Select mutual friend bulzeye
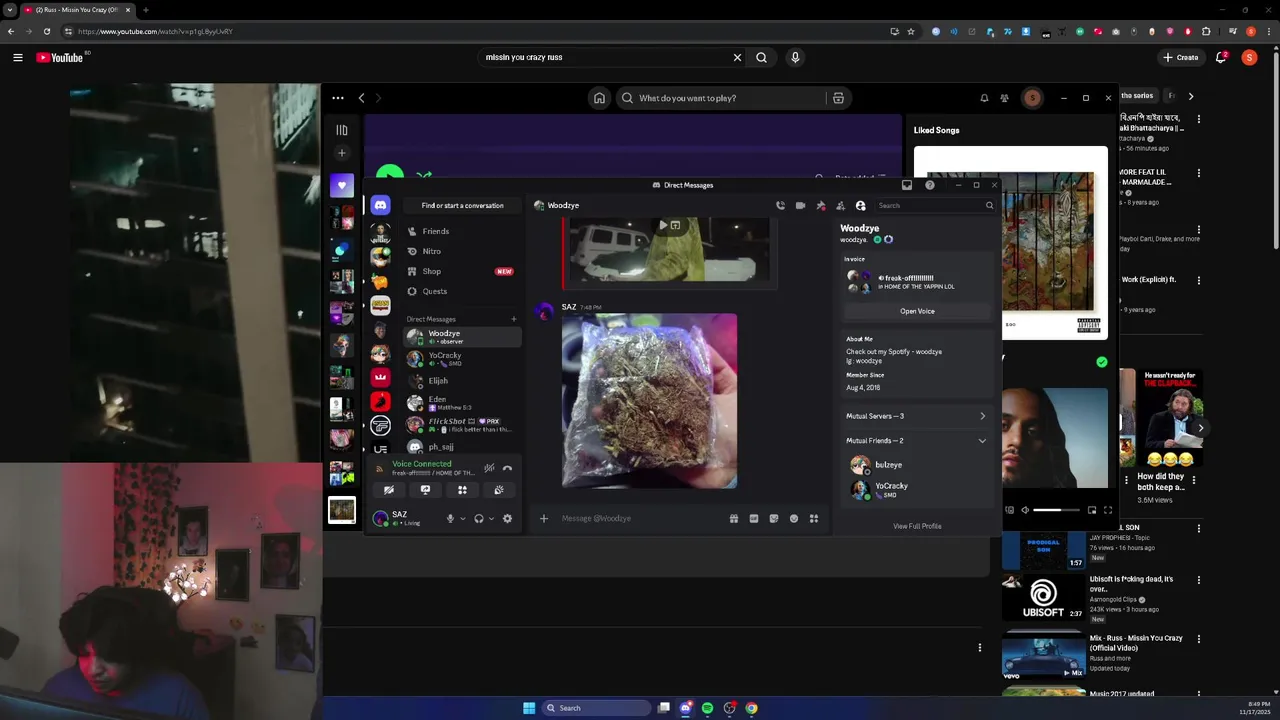The height and width of the screenshot is (720, 1280). (916, 465)
